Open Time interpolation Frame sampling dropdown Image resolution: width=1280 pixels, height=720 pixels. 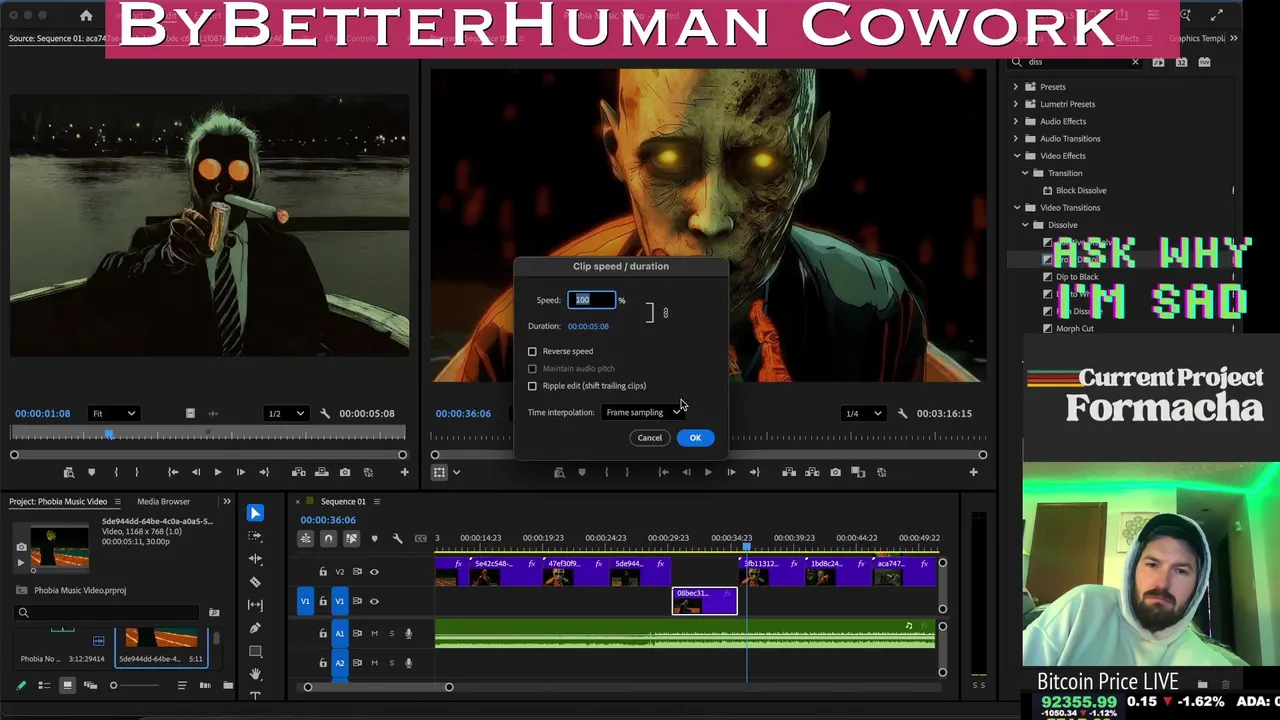point(645,412)
